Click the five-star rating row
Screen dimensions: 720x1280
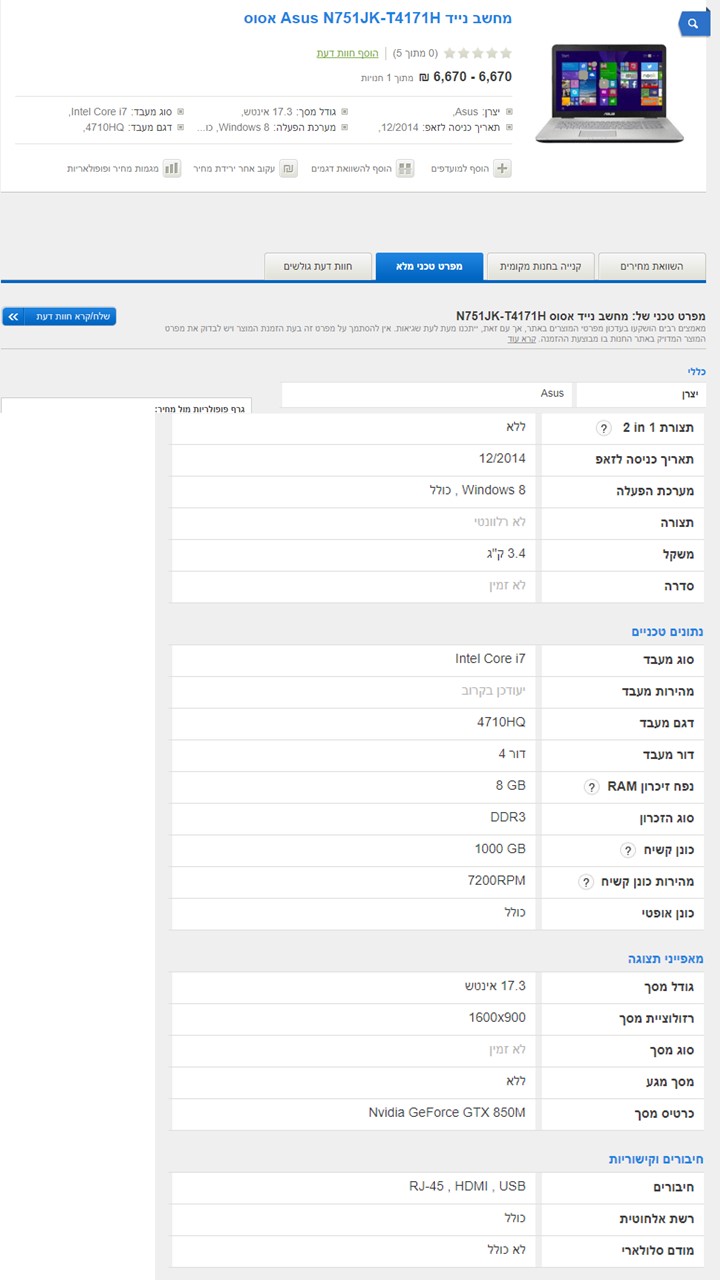478,53
